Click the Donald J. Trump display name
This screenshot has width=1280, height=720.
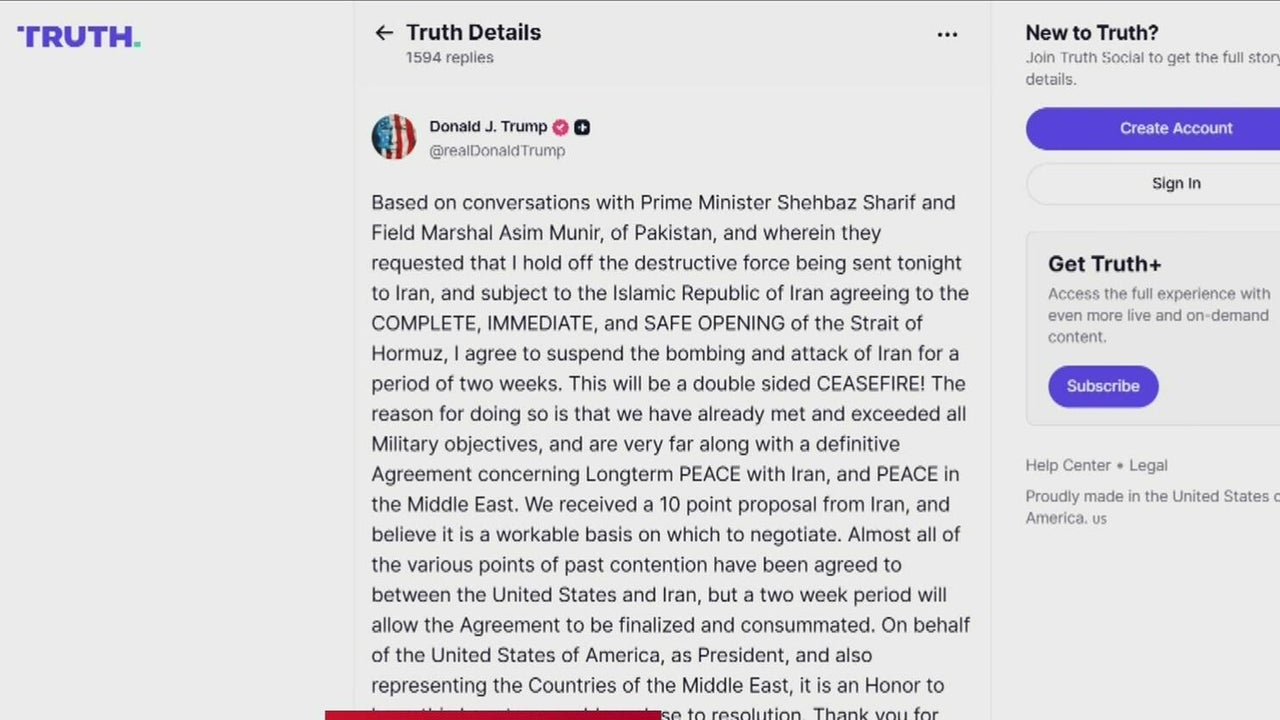(x=488, y=127)
